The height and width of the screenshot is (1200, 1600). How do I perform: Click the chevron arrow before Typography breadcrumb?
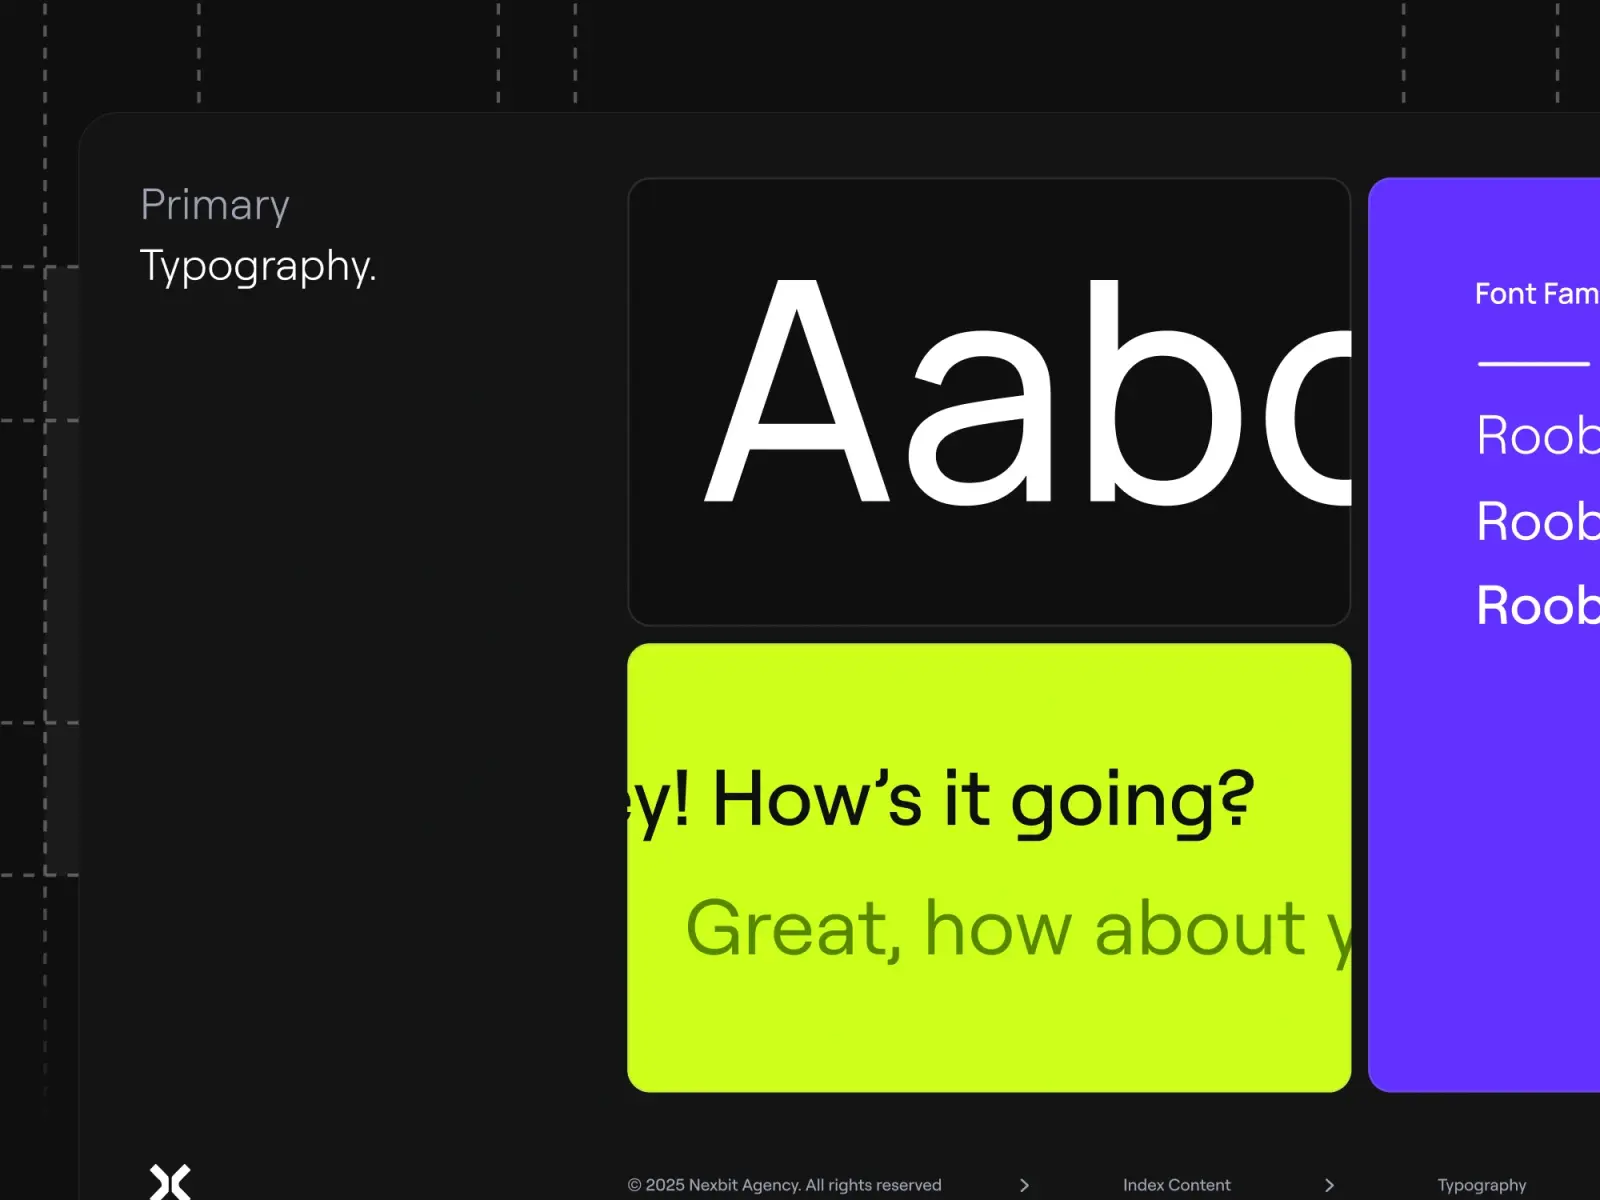[x=1329, y=1185]
